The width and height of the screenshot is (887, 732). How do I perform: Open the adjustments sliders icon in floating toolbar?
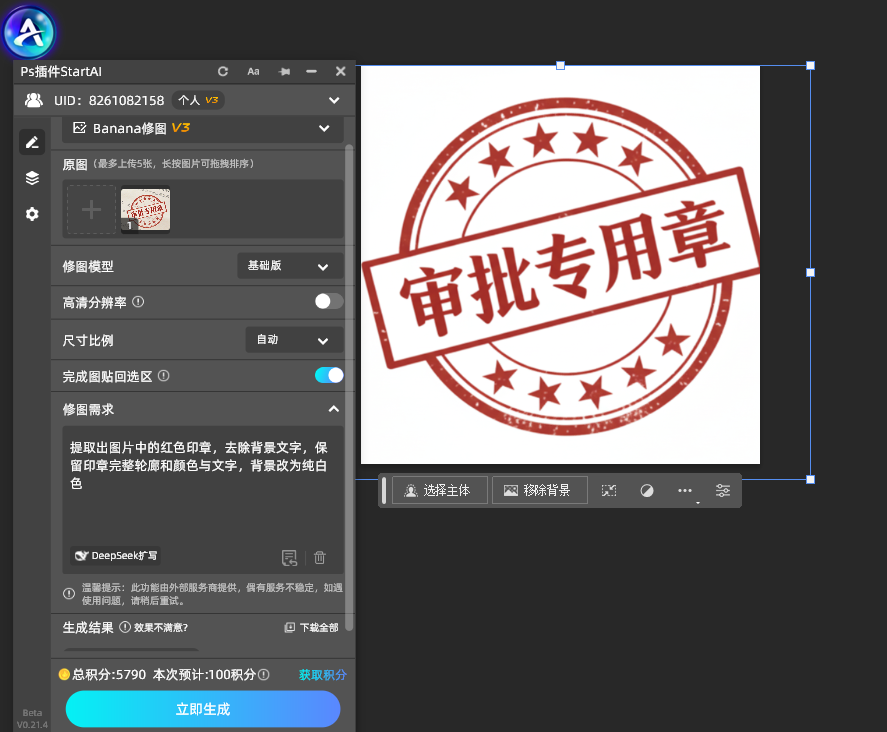click(x=723, y=490)
